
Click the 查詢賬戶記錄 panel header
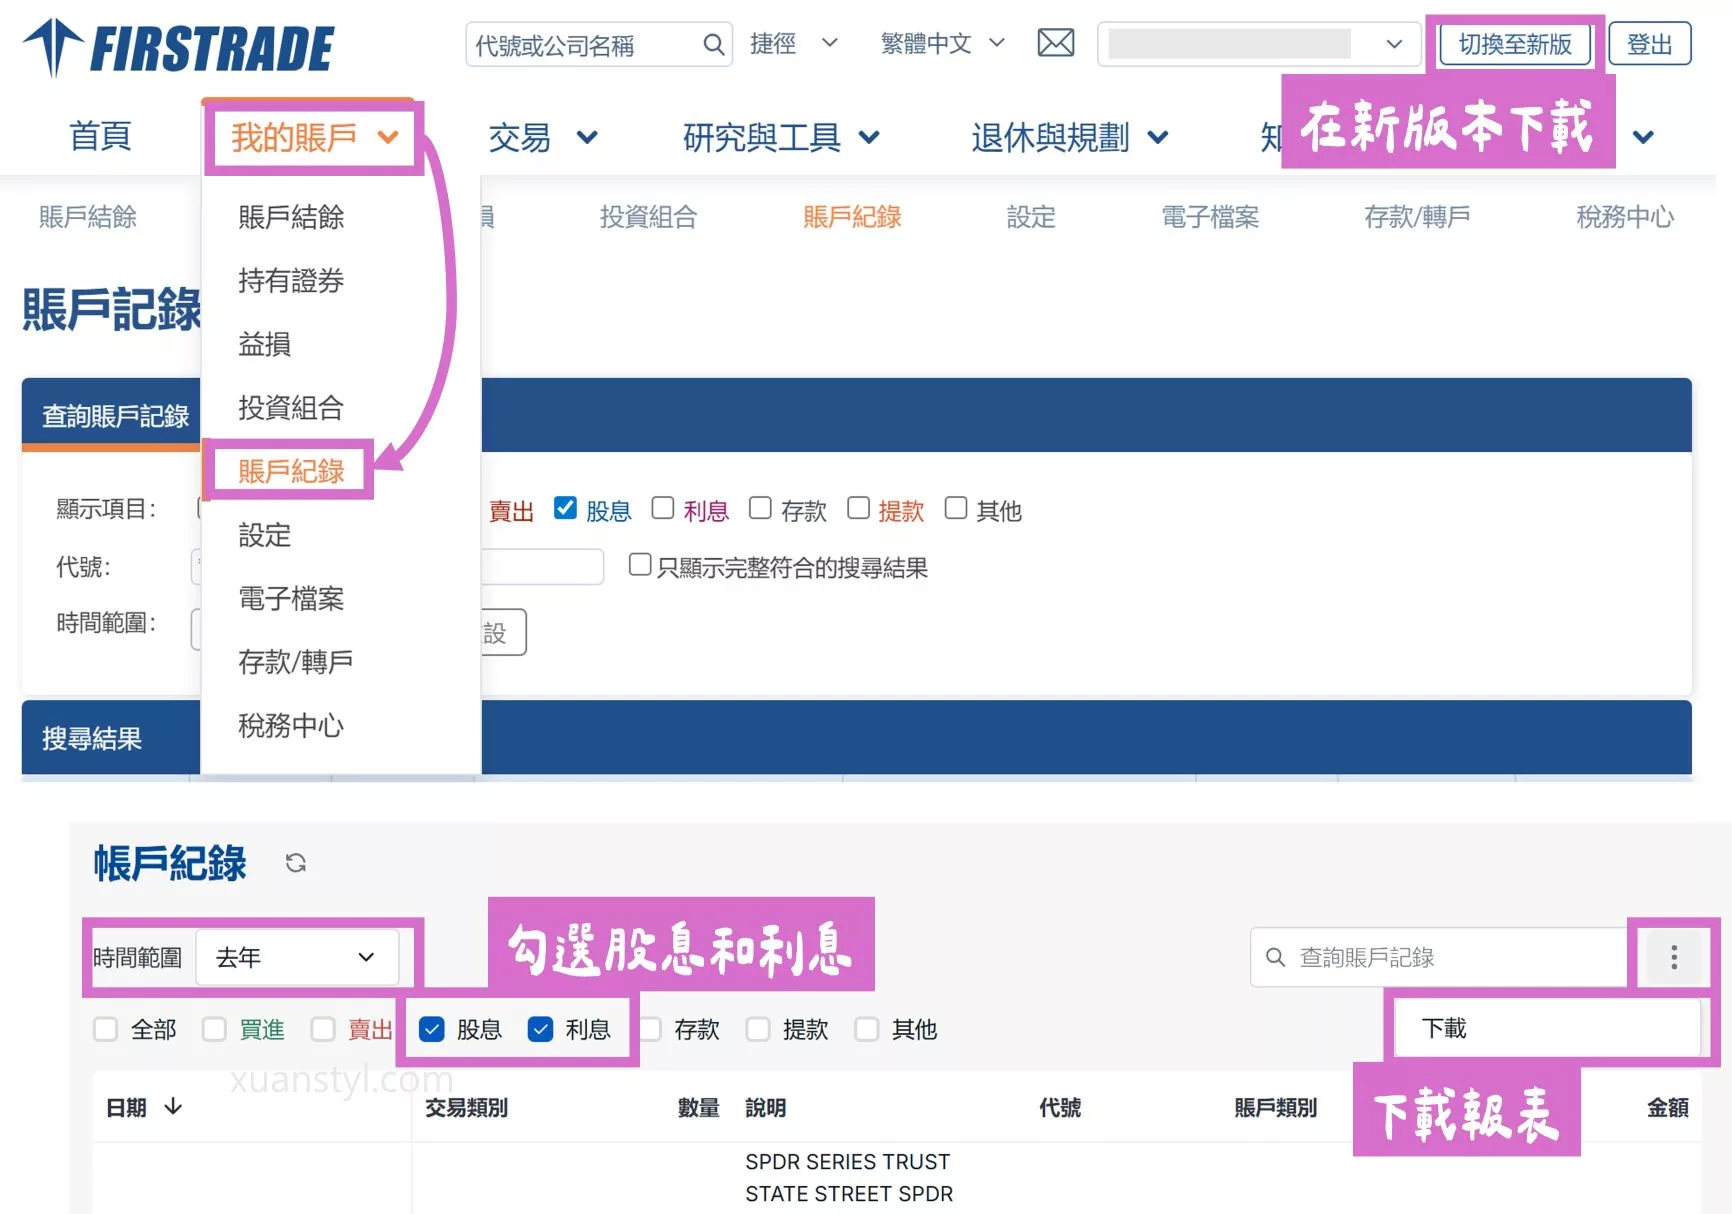[x=115, y=416]
